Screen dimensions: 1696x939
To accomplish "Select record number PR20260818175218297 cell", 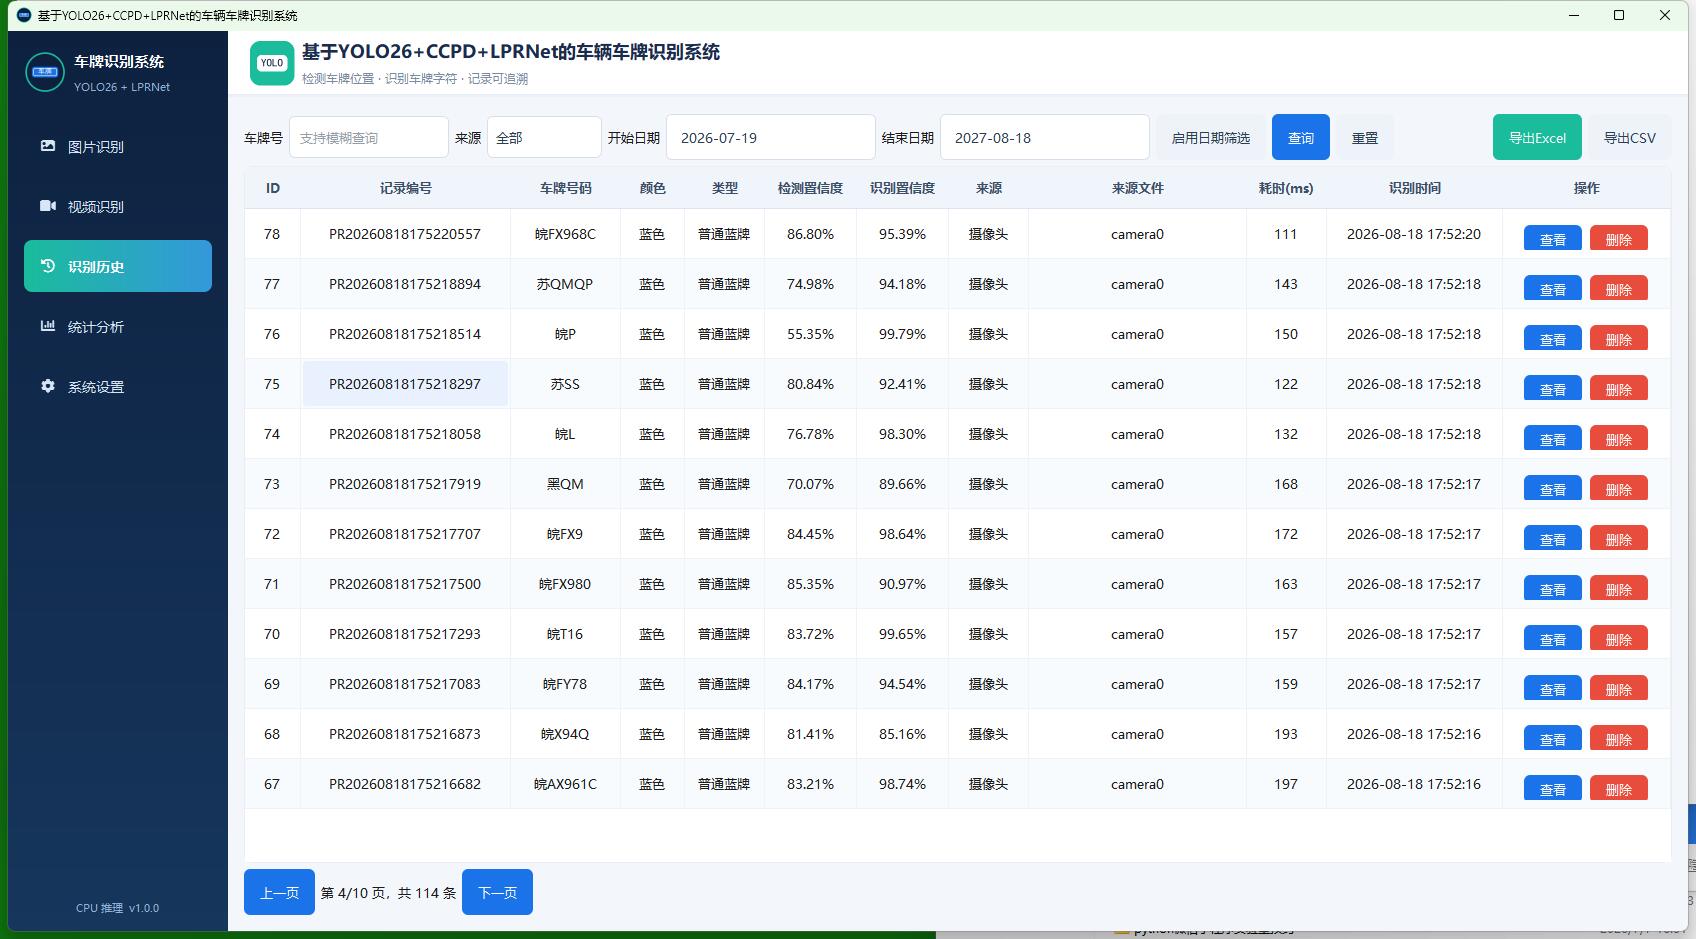I will [x=405, y=384].
